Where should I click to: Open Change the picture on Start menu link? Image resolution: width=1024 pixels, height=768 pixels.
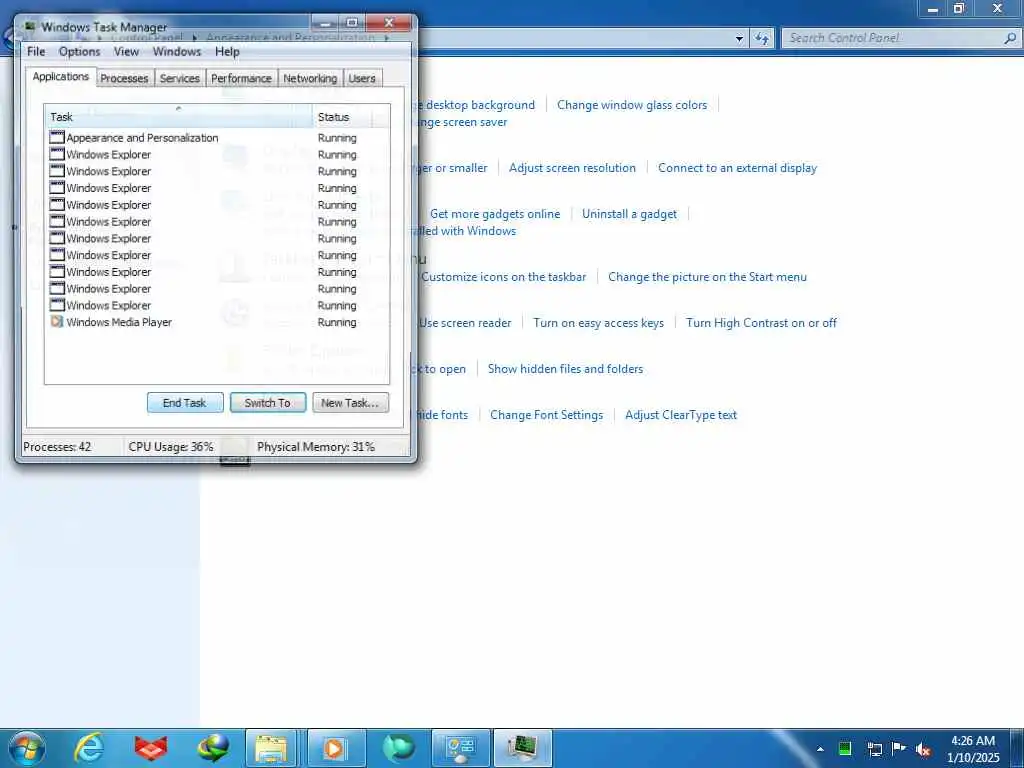point(707,277)
